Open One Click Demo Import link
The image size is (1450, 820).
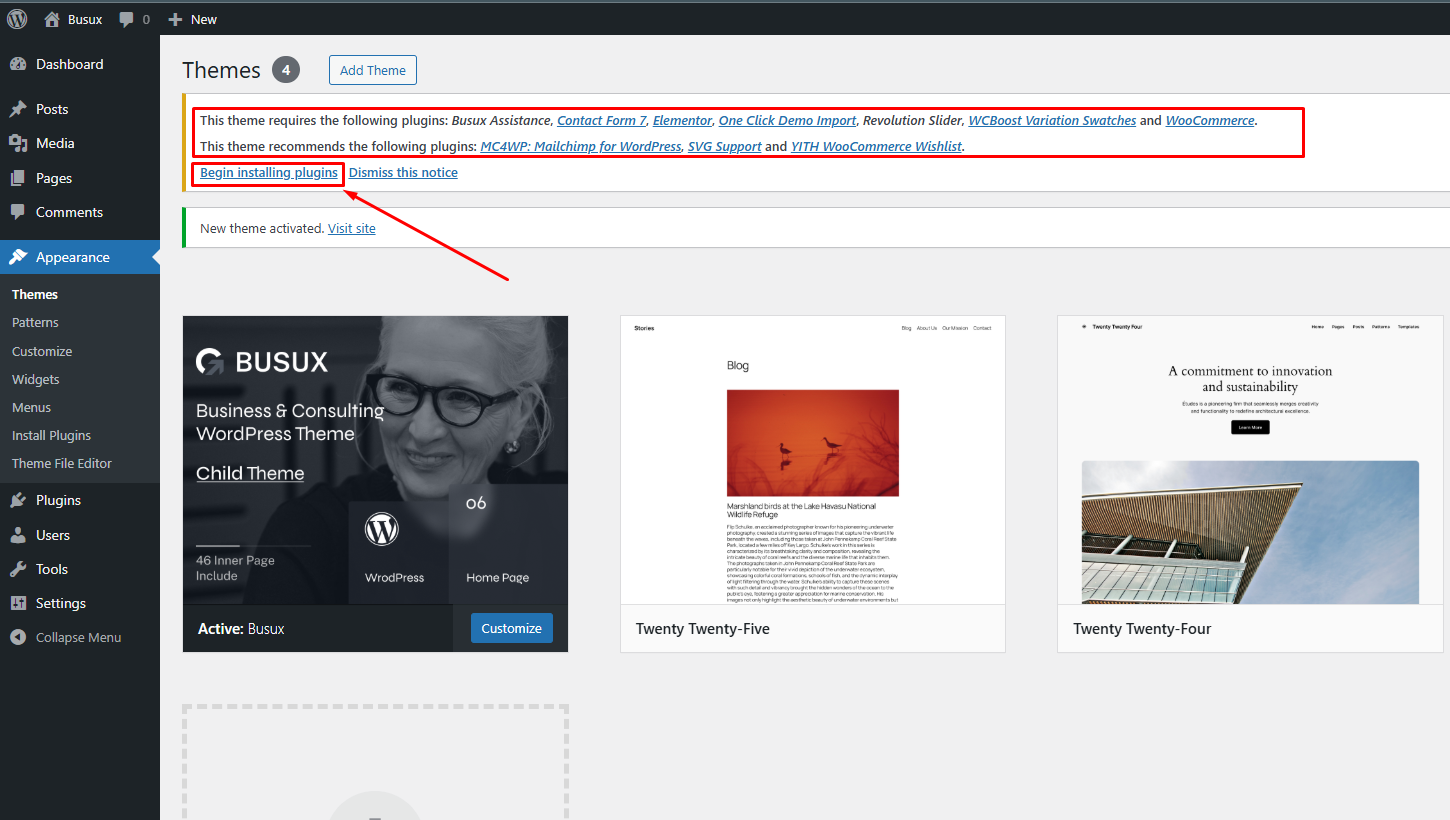(x=787, y=120)
